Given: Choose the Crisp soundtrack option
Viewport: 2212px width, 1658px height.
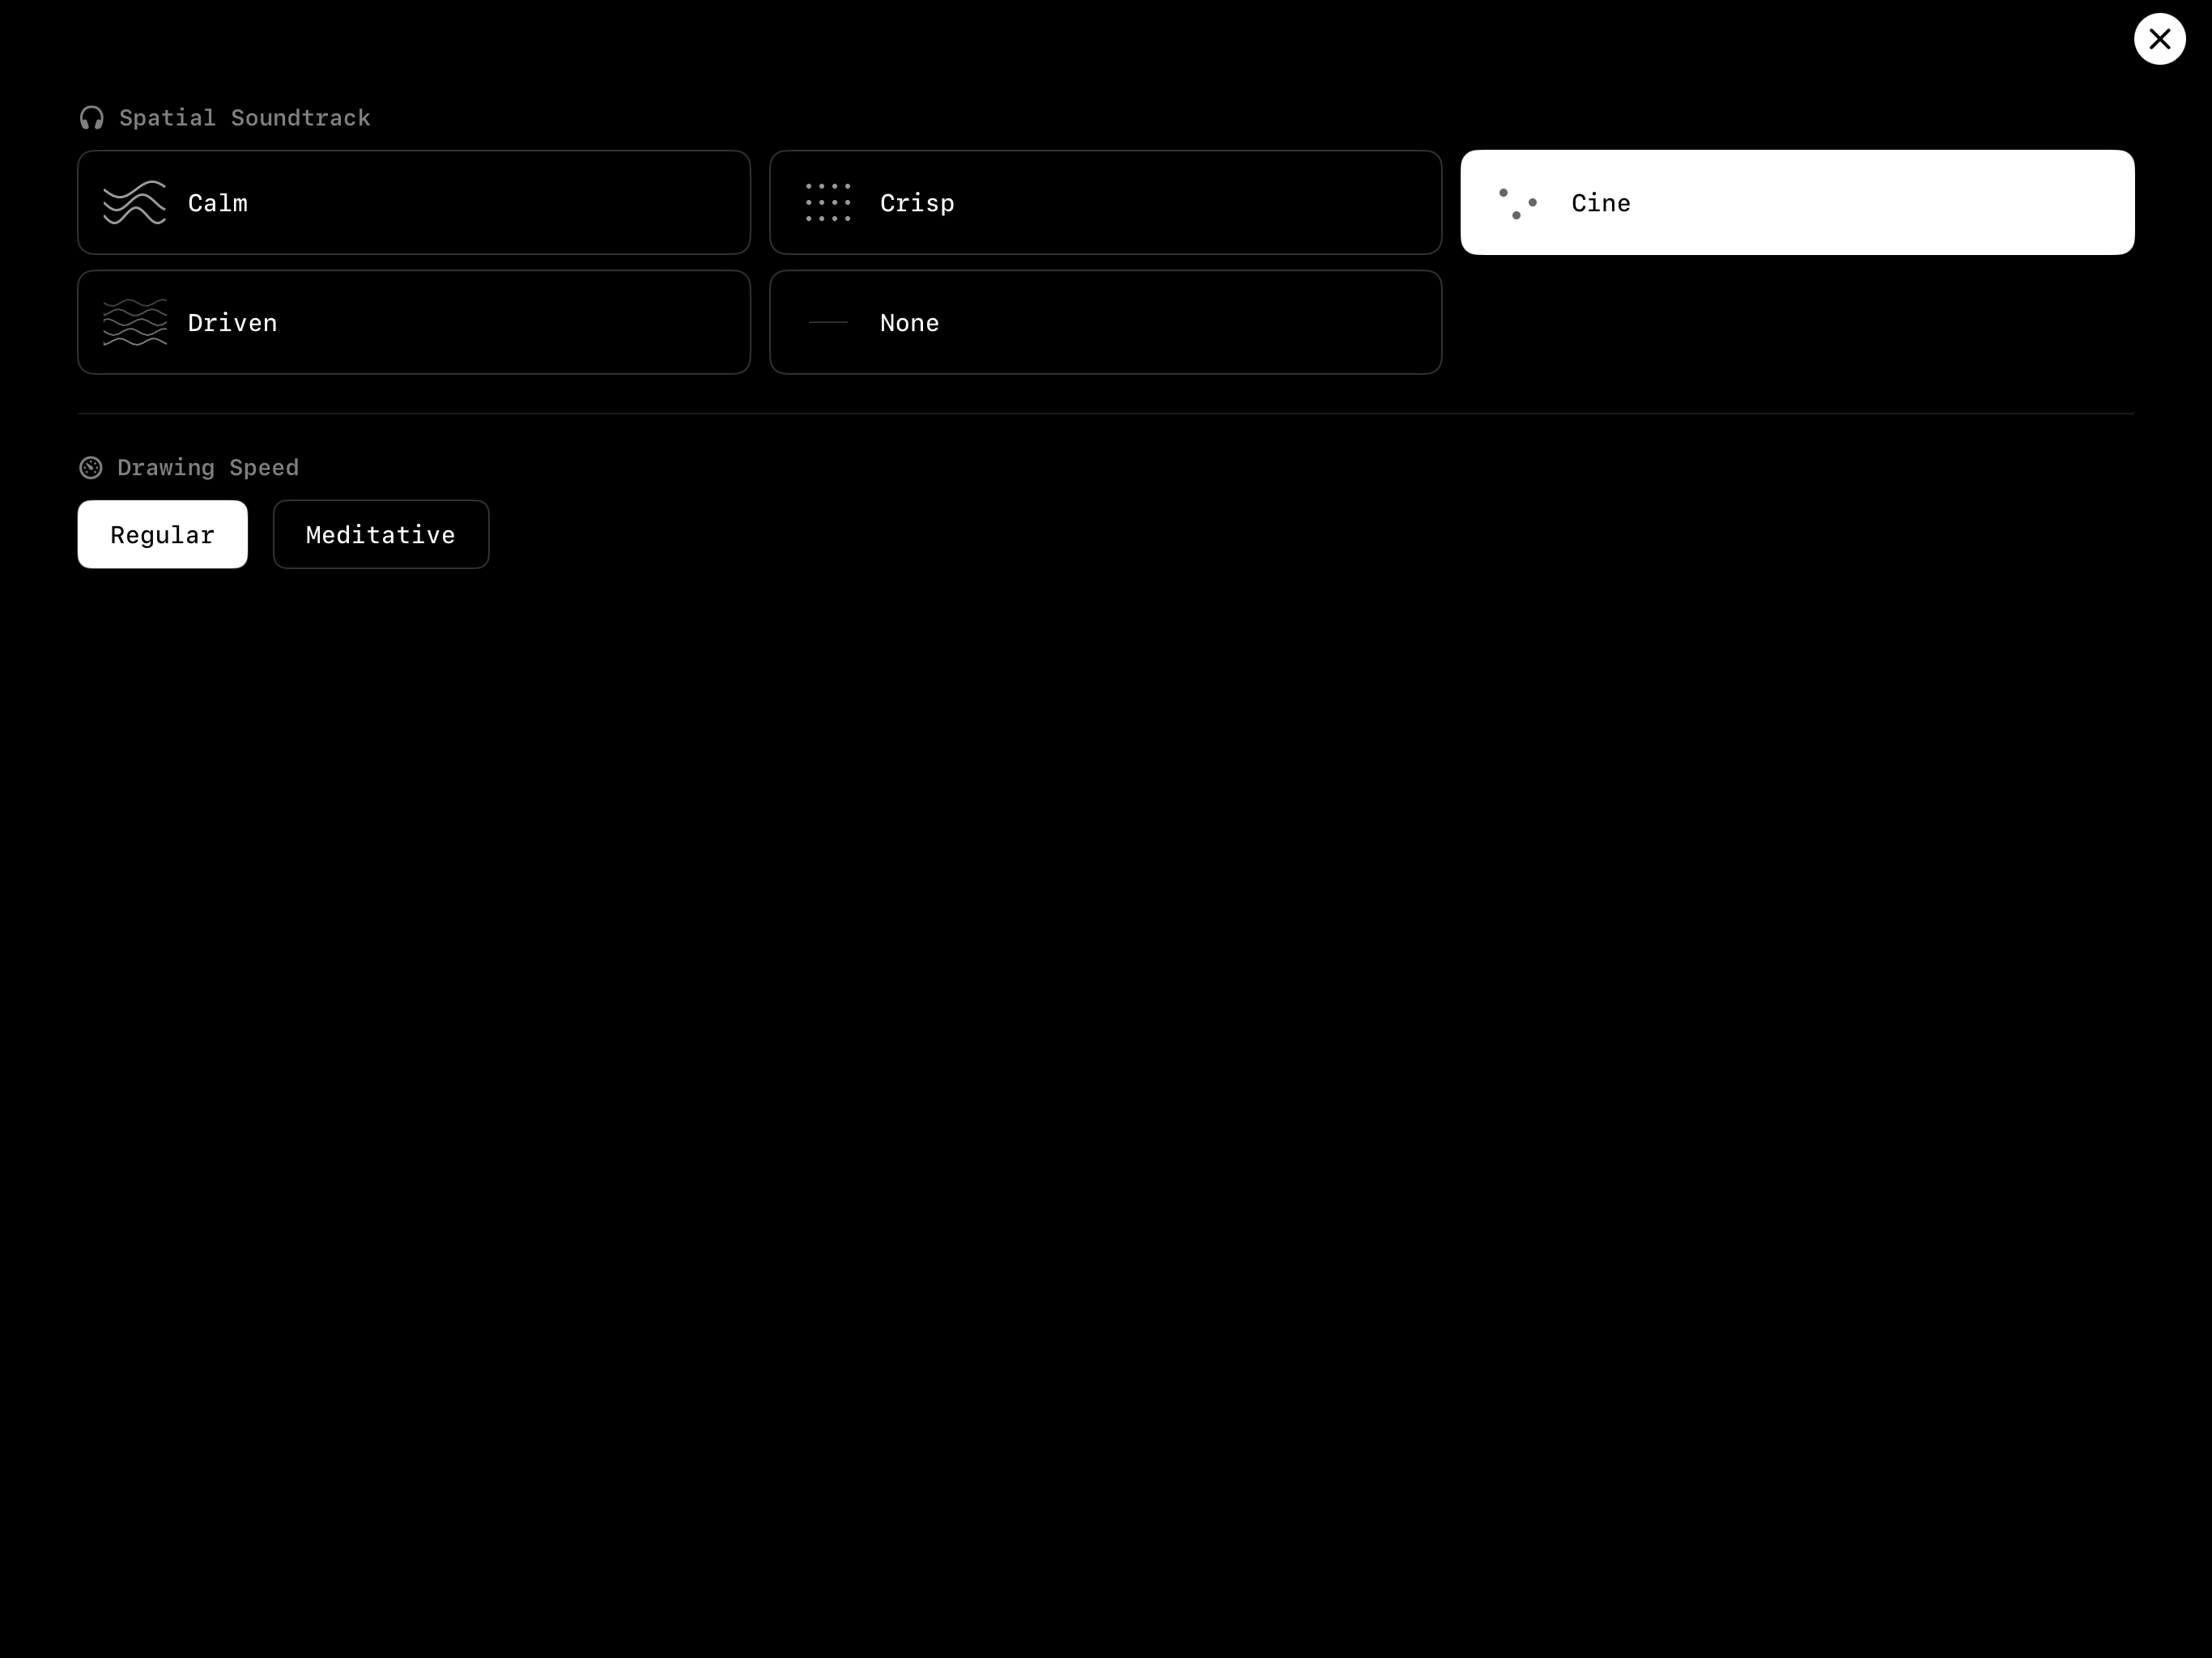Looking at the screenshot, I should click(x=1105, y=202).
